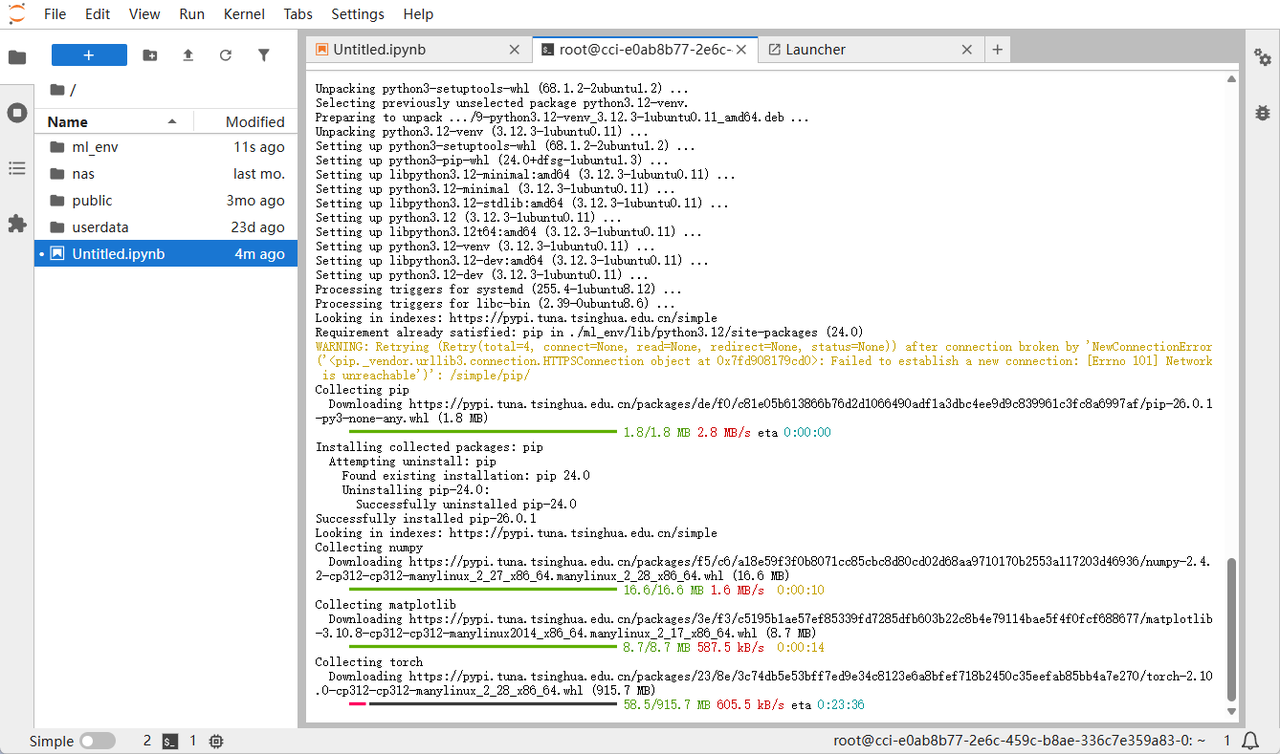Click the root folder breadcrumb icon
Screen dimensions: 1280x754
pos(57,90)
